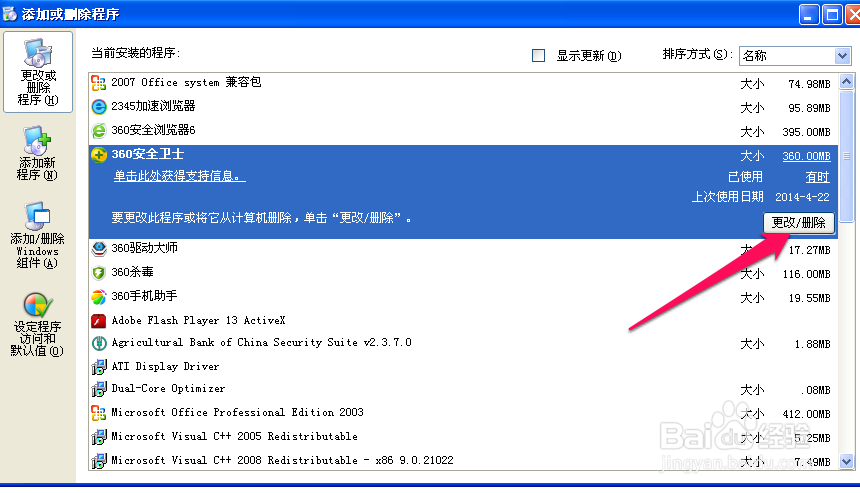Maximize the 添加或删除程序 window
Screen dimensions: 860x493
point(833,15)
